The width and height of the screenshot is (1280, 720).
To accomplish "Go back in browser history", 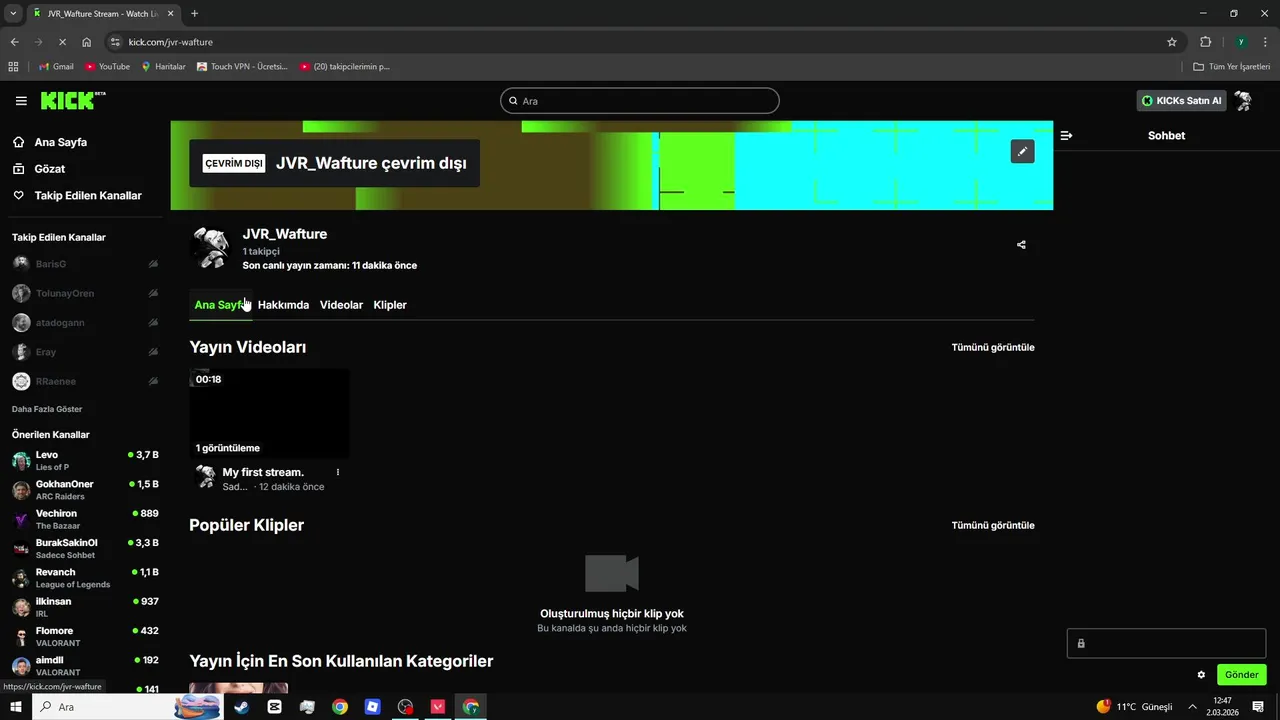I will 14,42.
